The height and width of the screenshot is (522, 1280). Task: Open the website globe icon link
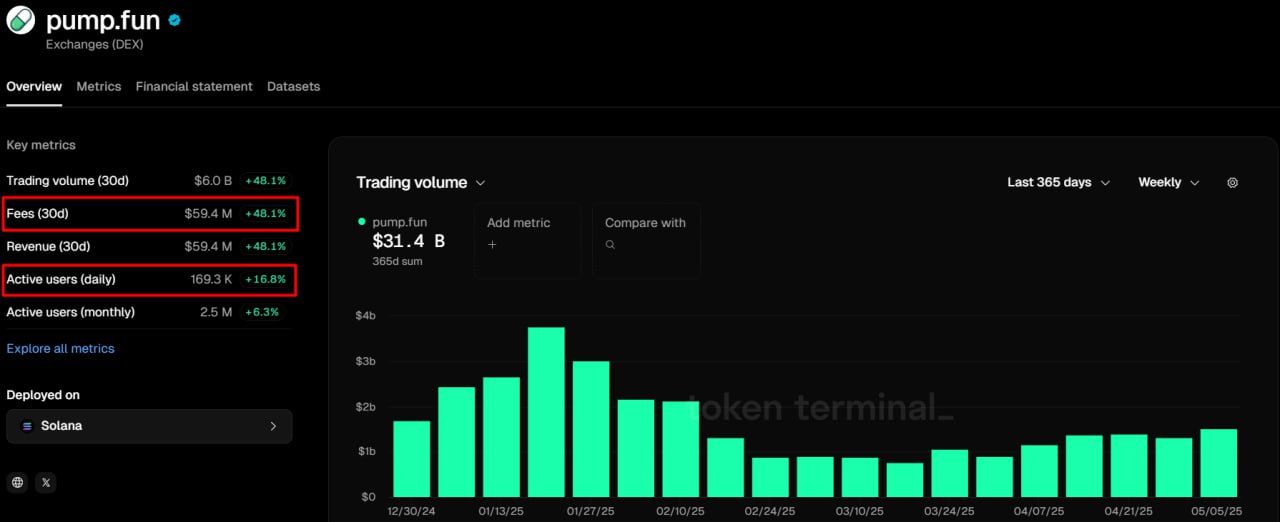point(18,482)
